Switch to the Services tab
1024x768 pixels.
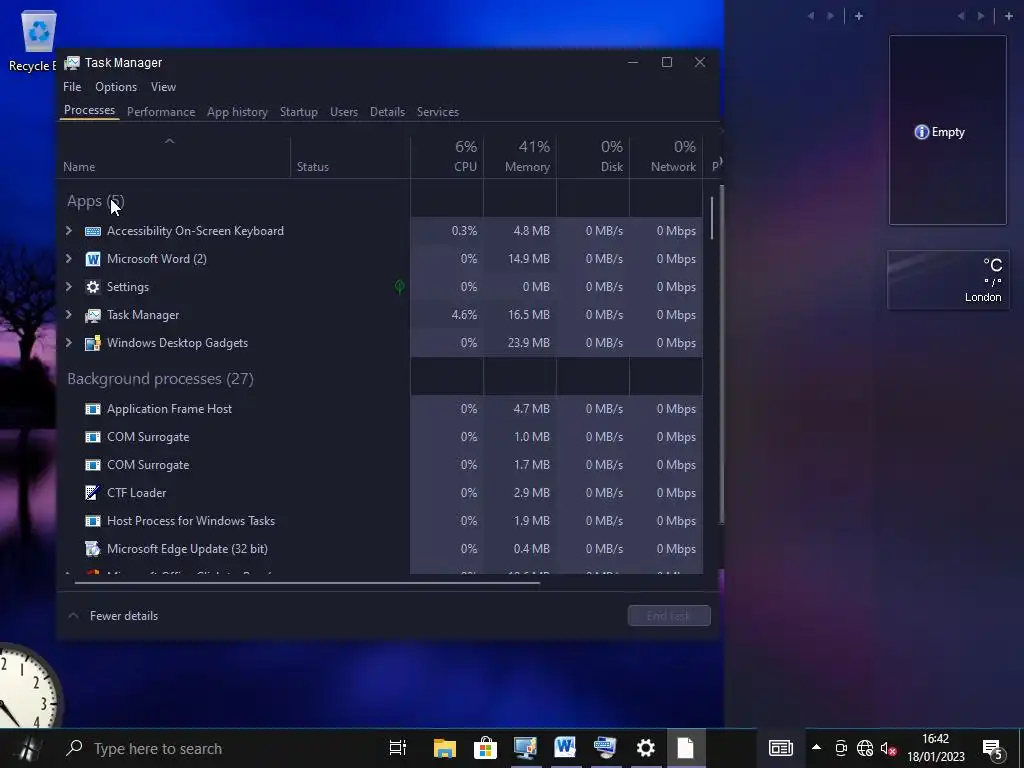coord(438,112)
